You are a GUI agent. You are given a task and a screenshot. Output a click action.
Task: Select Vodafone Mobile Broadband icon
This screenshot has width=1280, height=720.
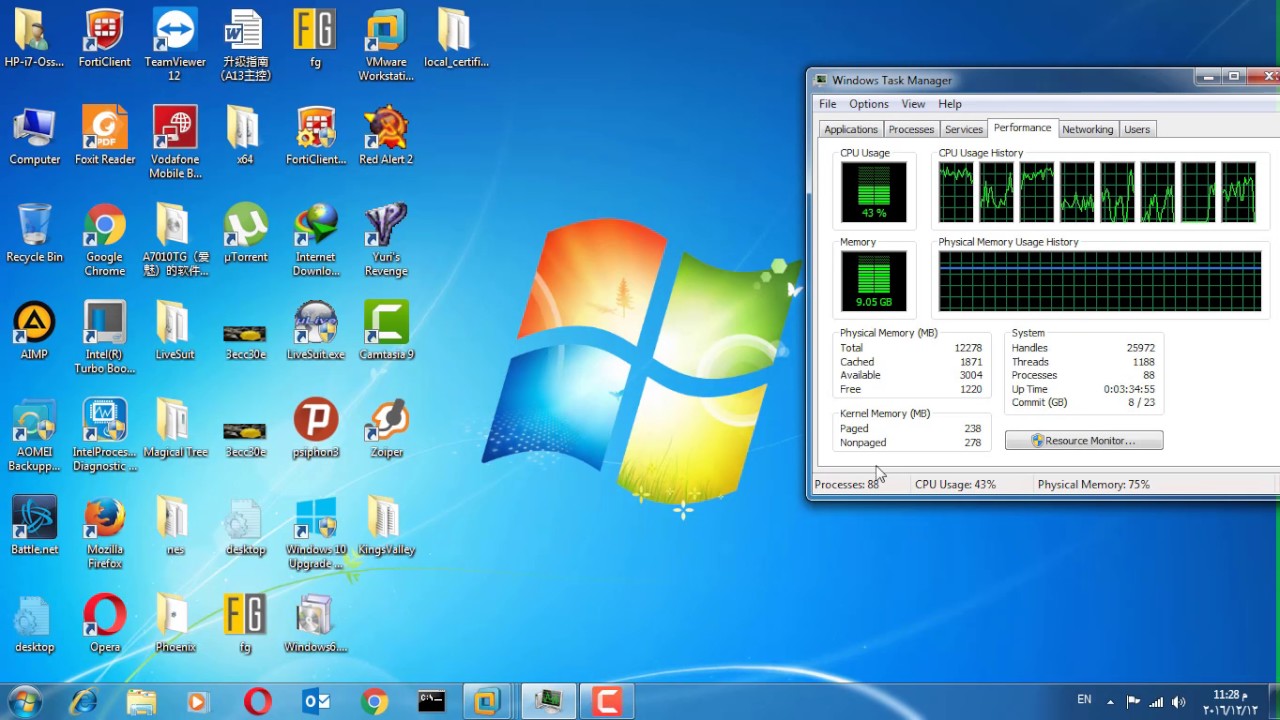[175, 143]
